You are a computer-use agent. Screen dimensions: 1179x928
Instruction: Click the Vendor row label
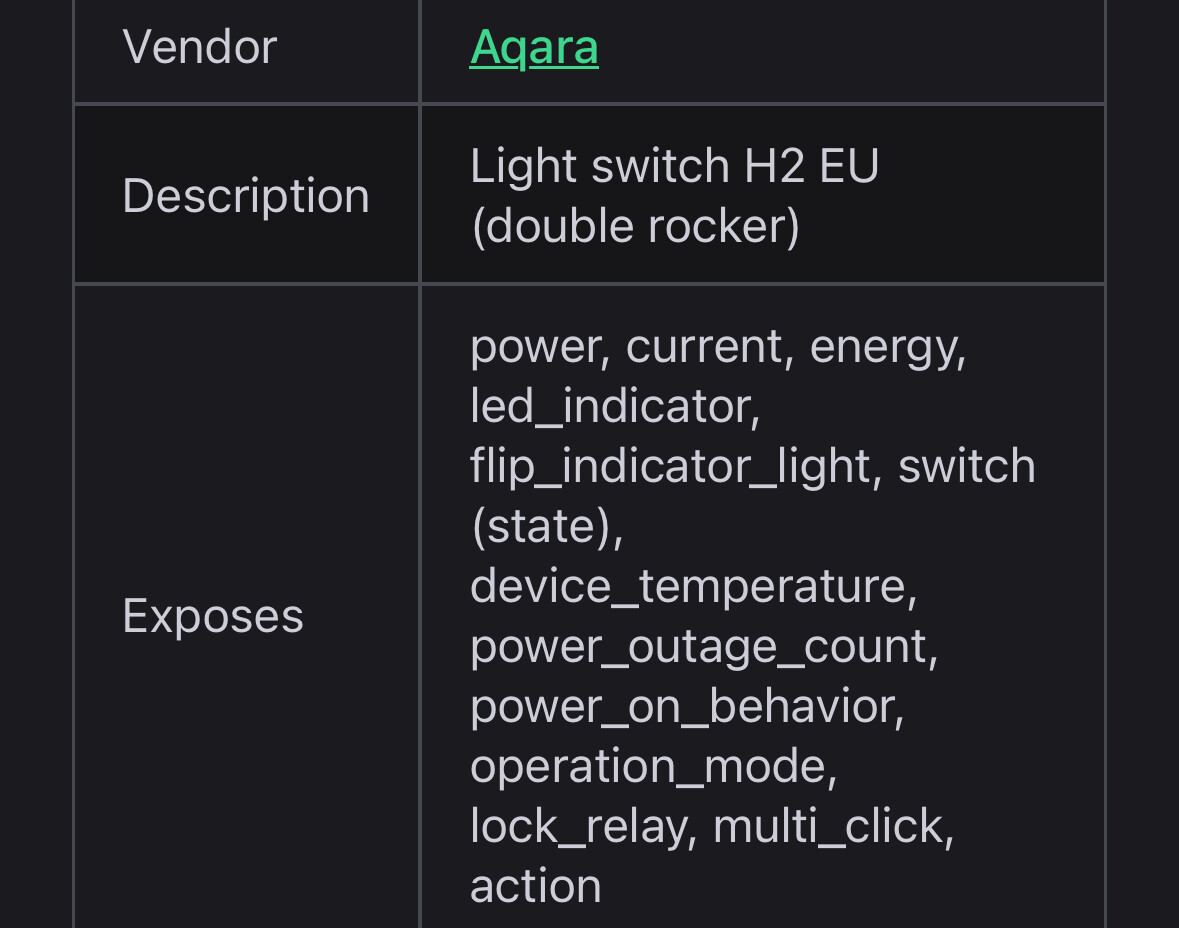[x=199, y=47]
